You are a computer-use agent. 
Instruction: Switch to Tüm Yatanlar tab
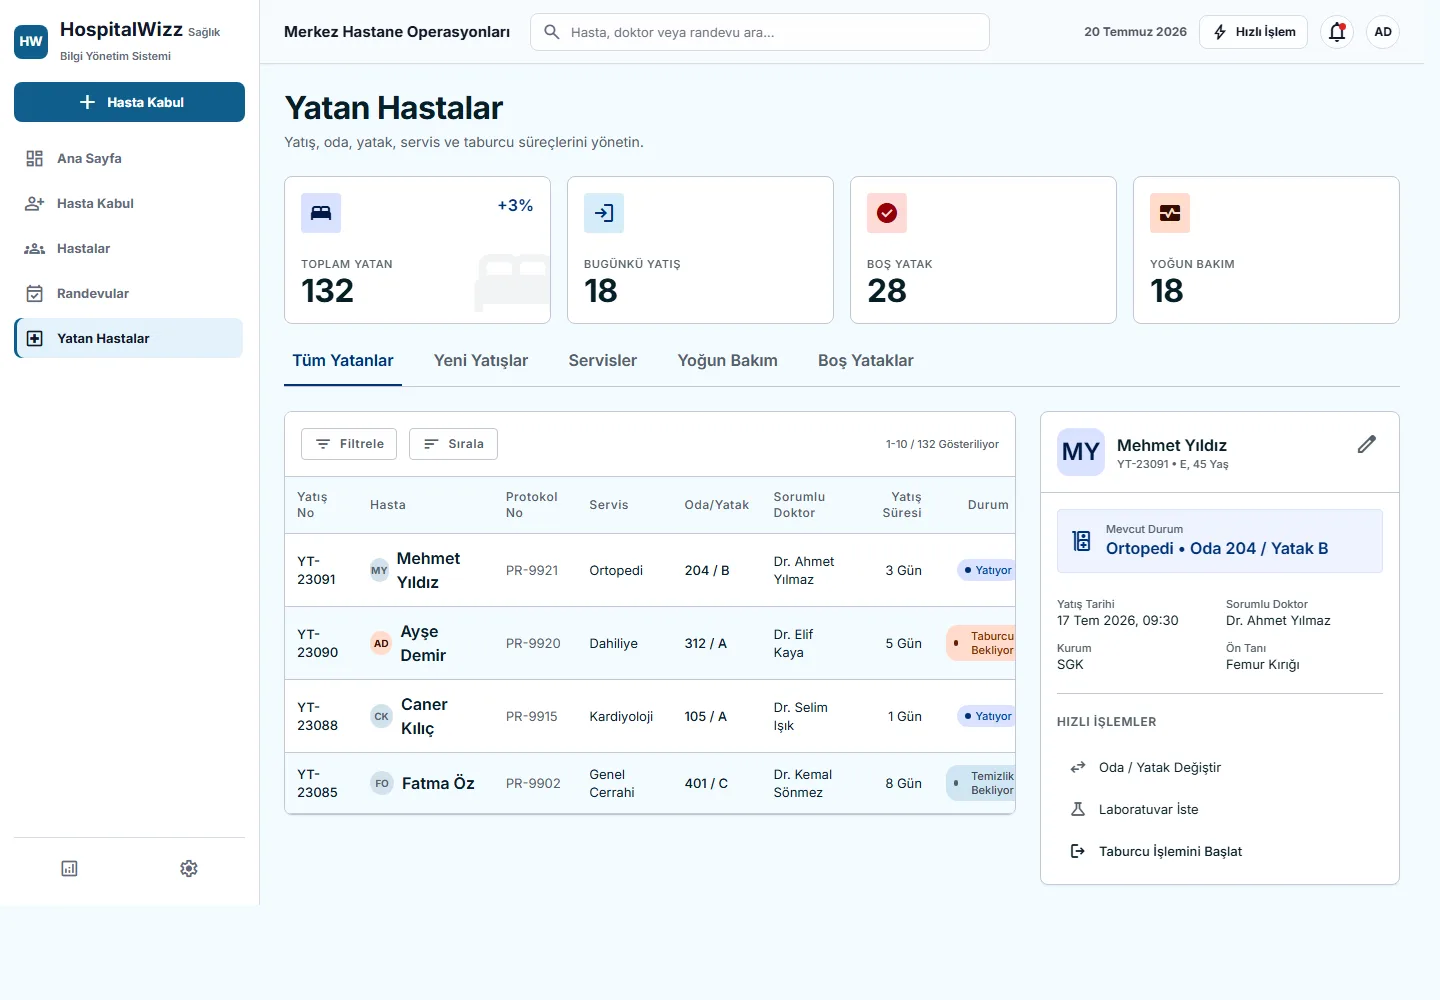343,360
